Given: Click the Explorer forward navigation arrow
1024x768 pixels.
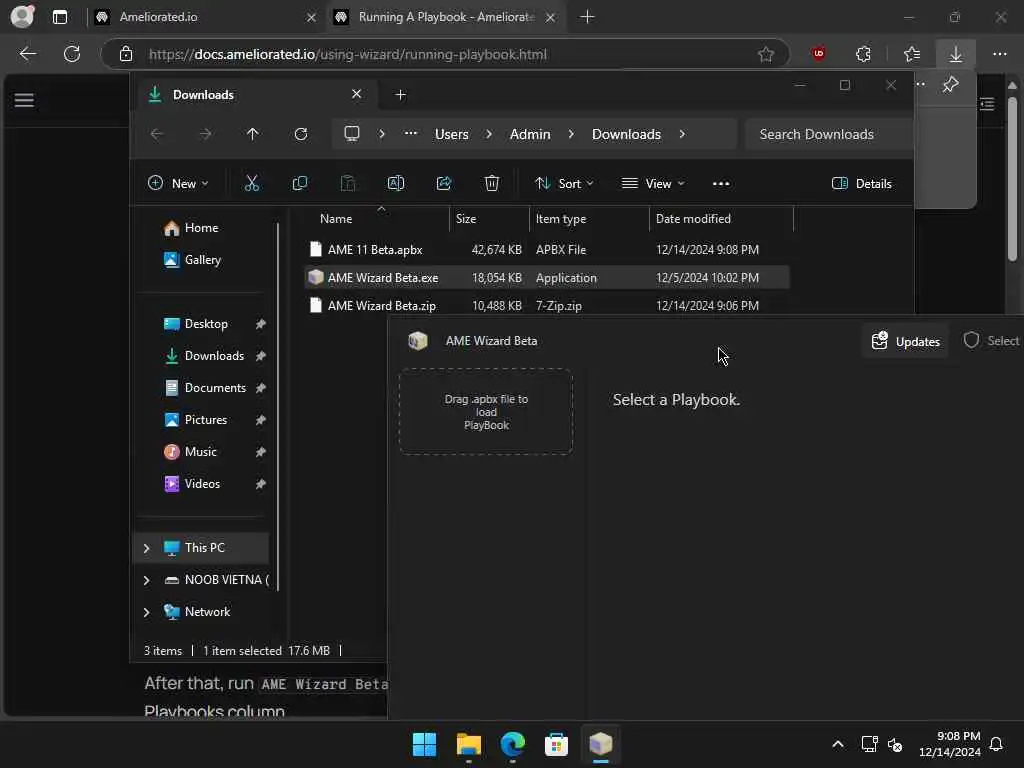Looking at the screenshot, I should 205,134.
